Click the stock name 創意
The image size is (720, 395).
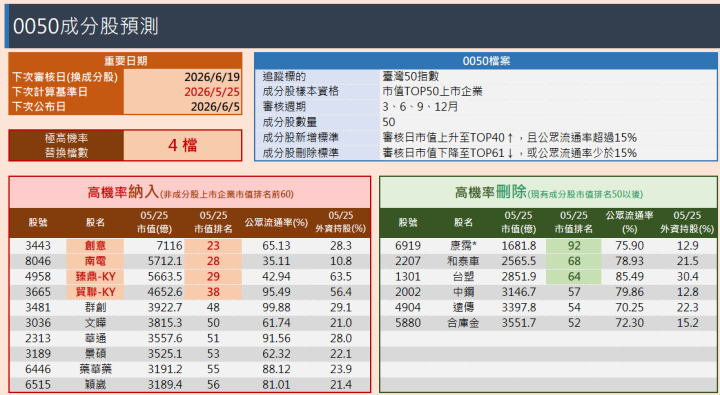(95, 246)
